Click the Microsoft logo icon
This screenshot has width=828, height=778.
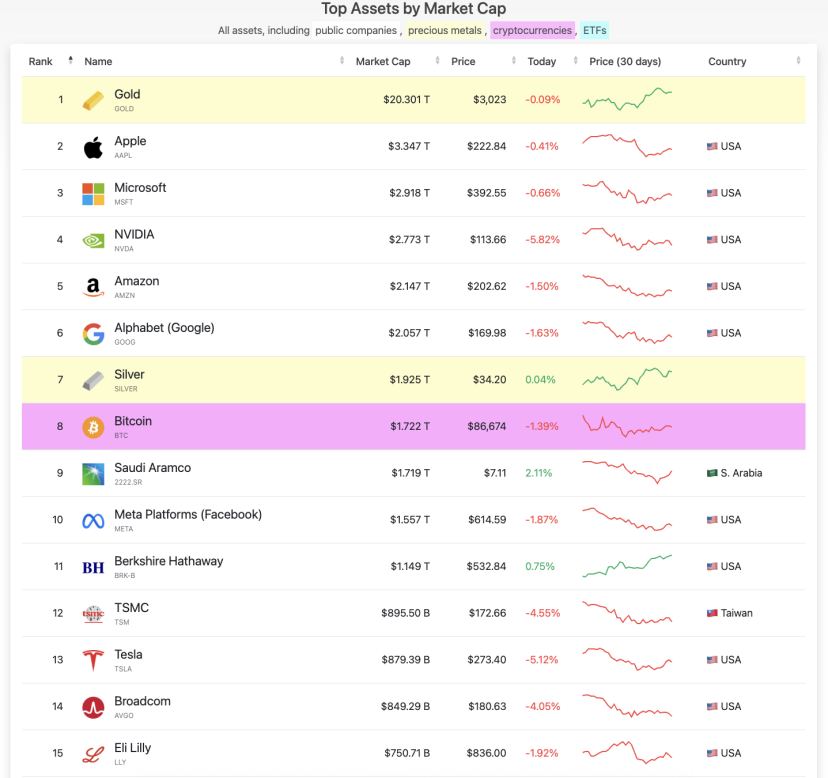coord(93,194)
